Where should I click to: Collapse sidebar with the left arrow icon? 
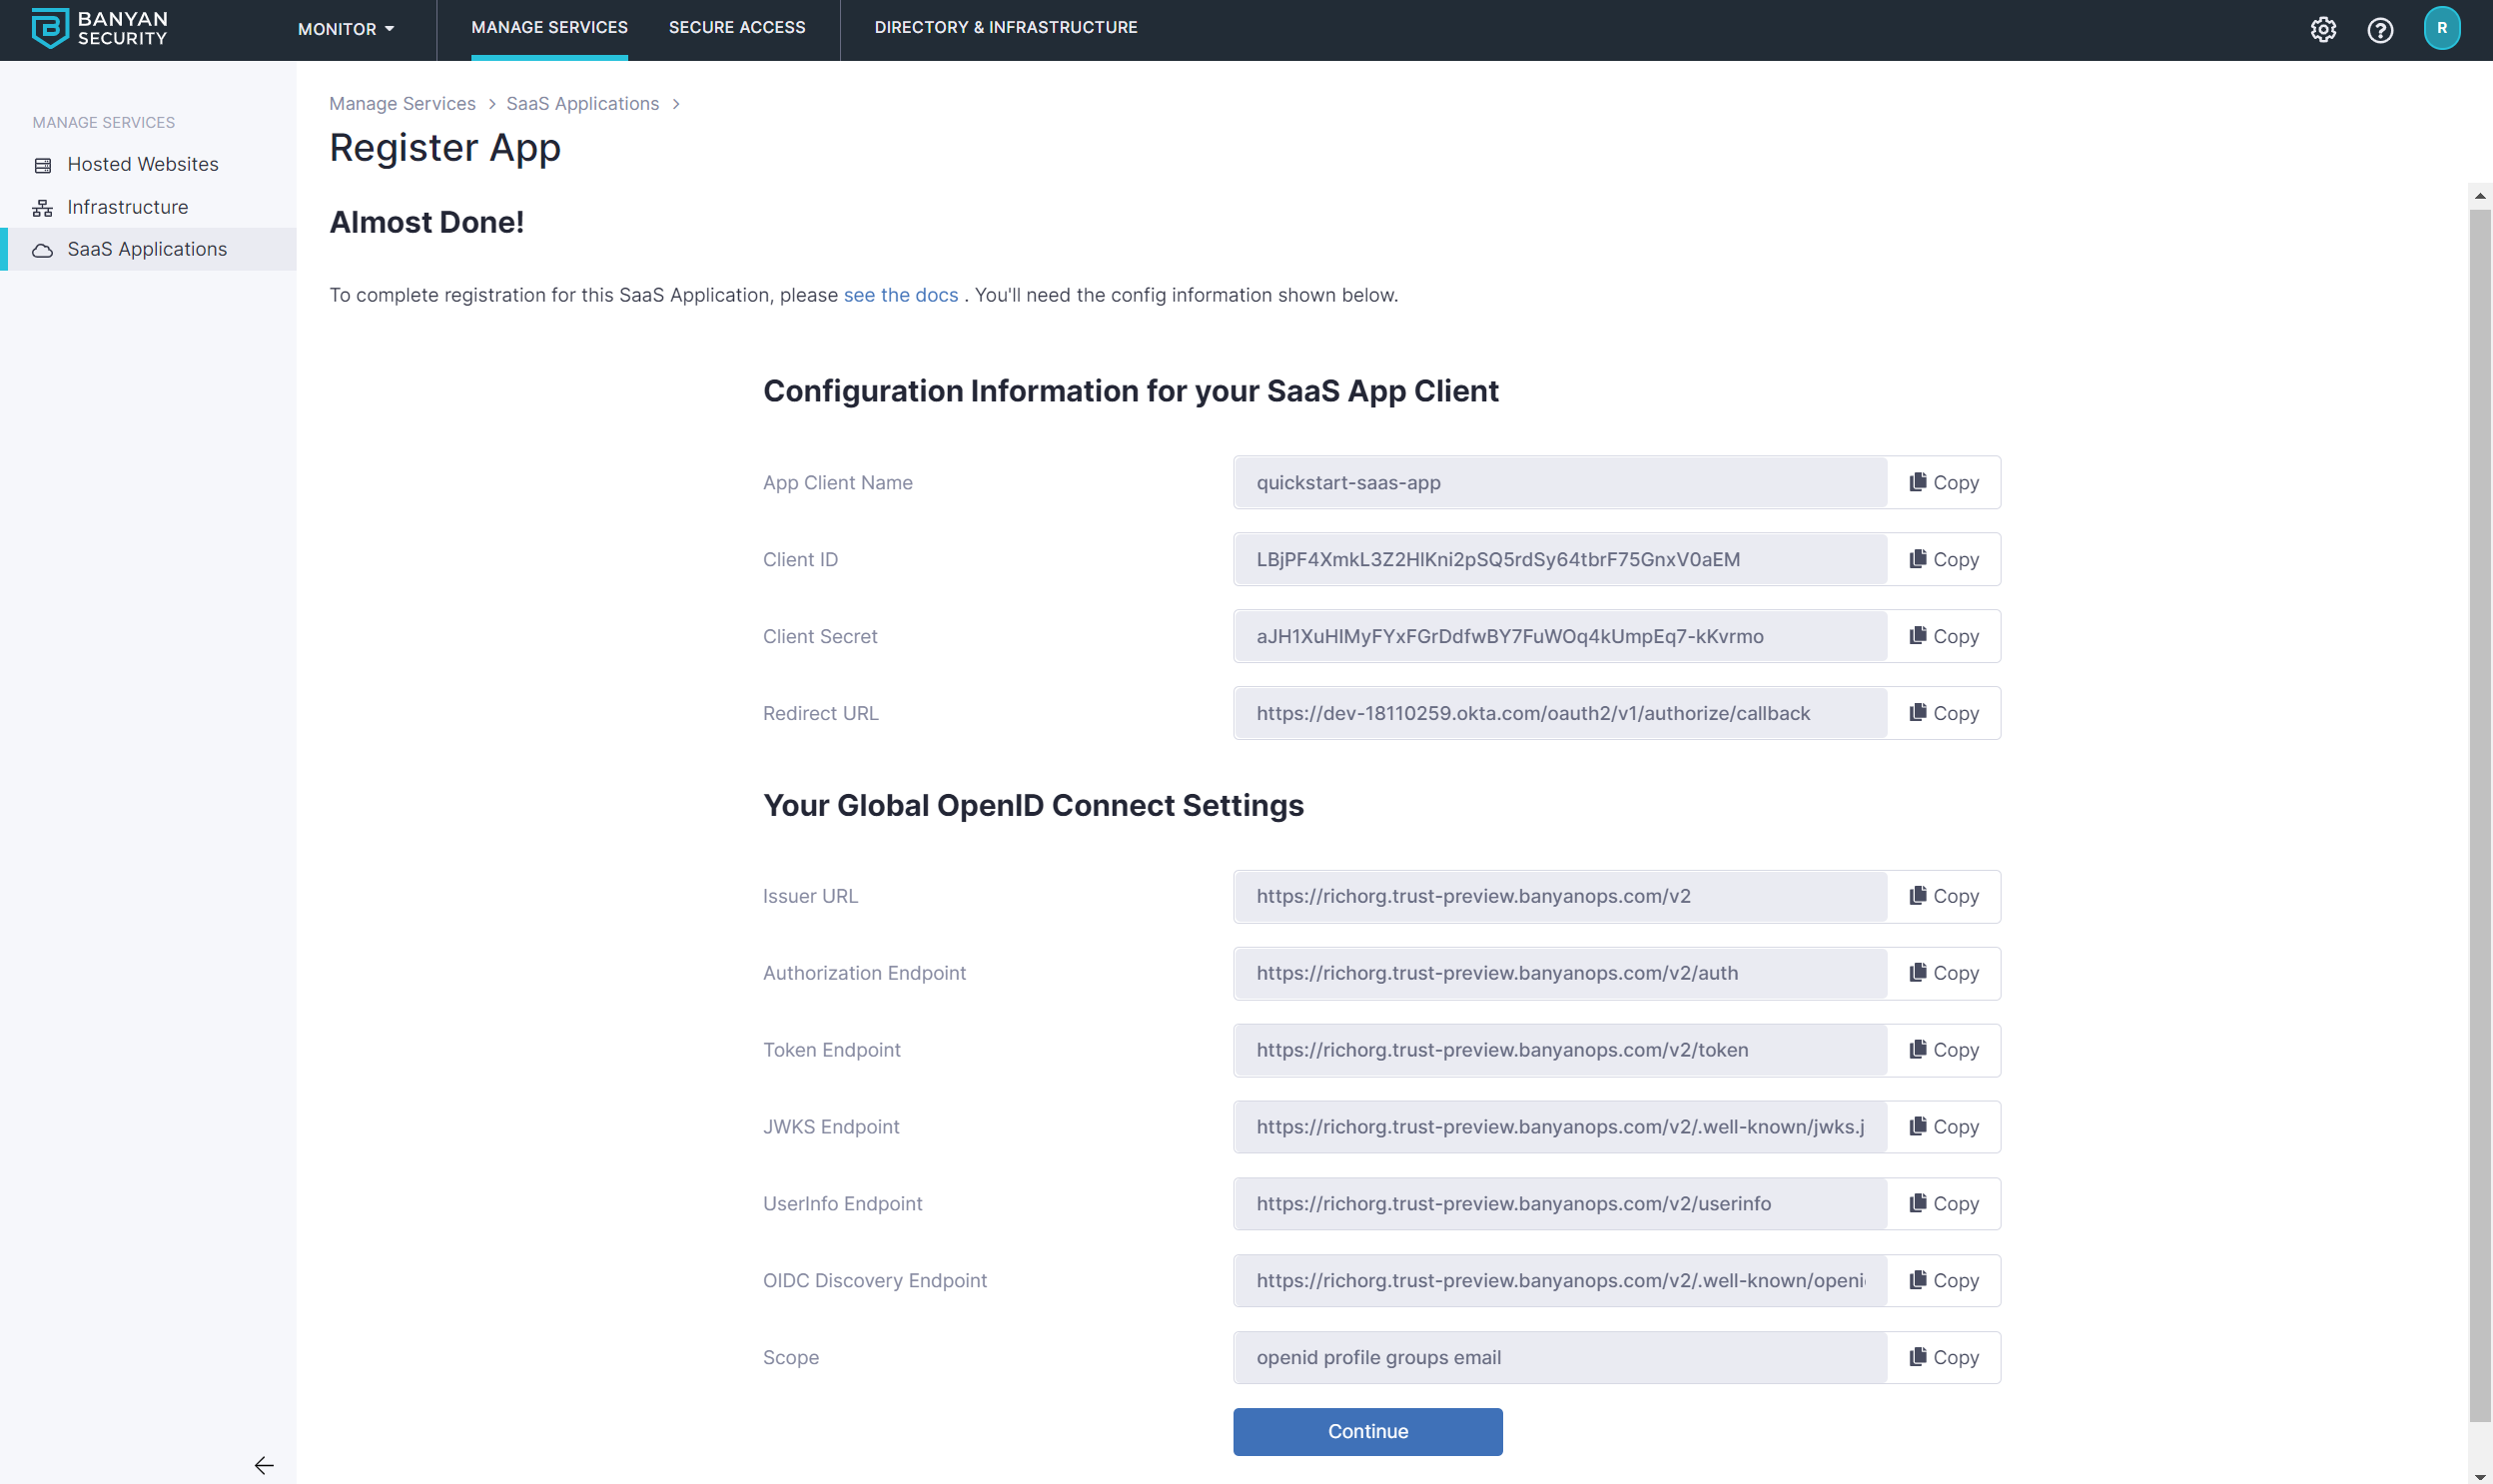[x=264, y=1464]
